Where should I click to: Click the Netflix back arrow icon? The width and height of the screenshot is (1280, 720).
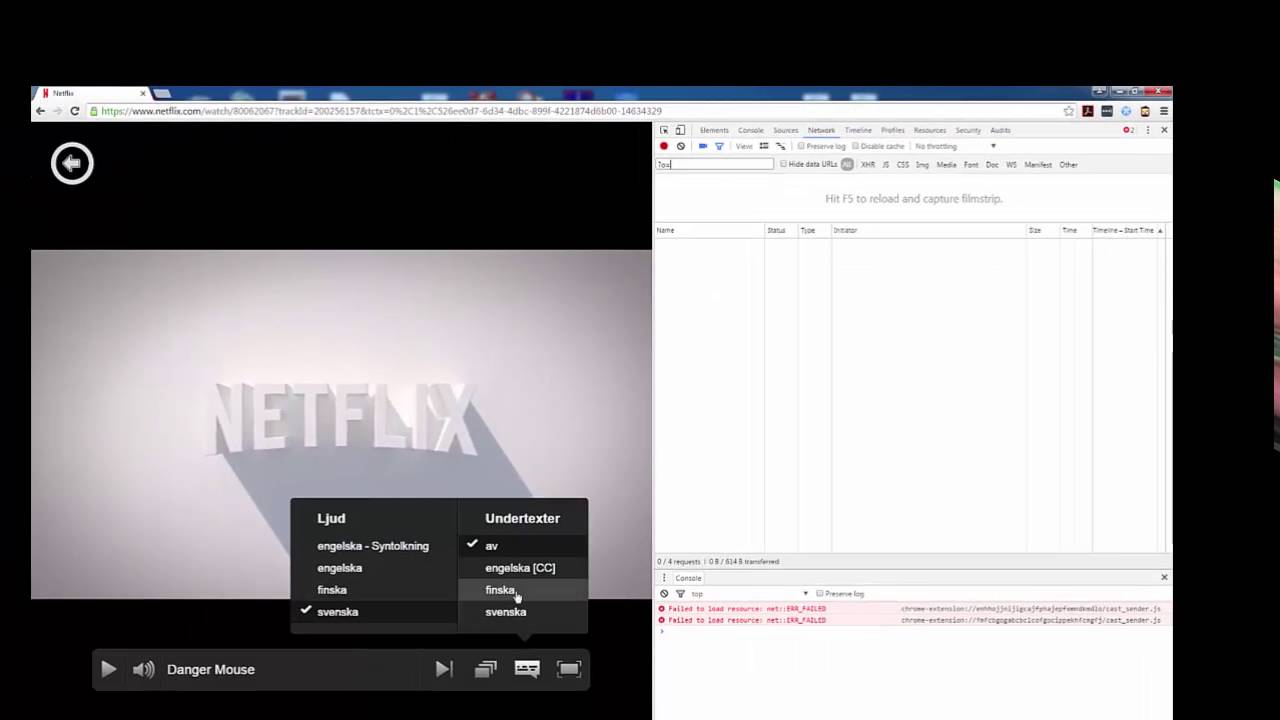[x=72, y=164]
